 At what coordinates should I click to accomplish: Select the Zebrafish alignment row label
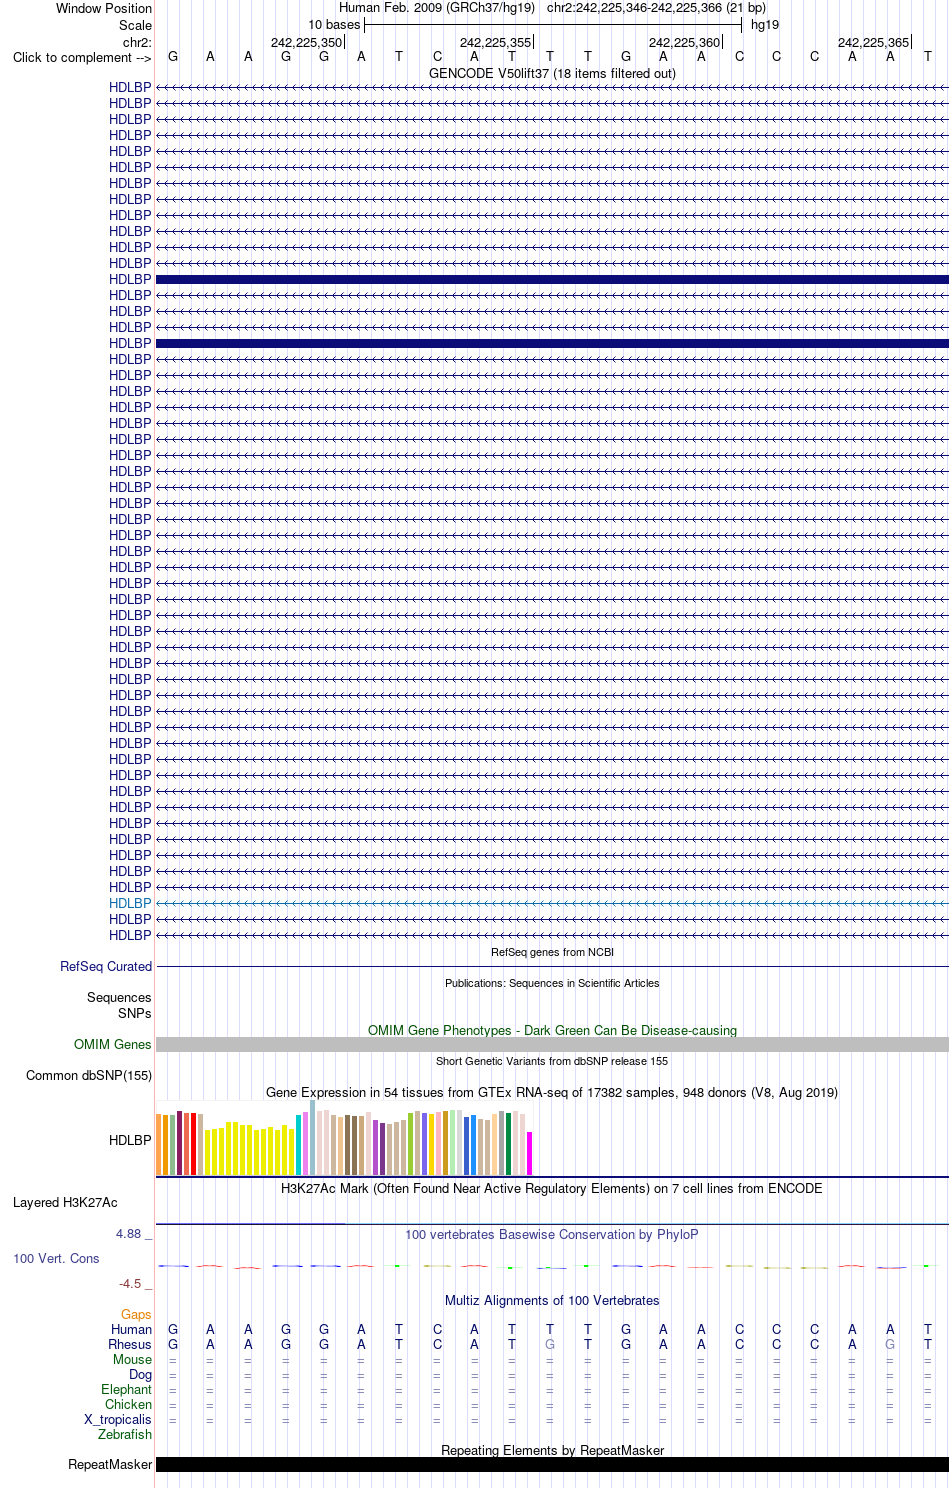pos(125,1434)
